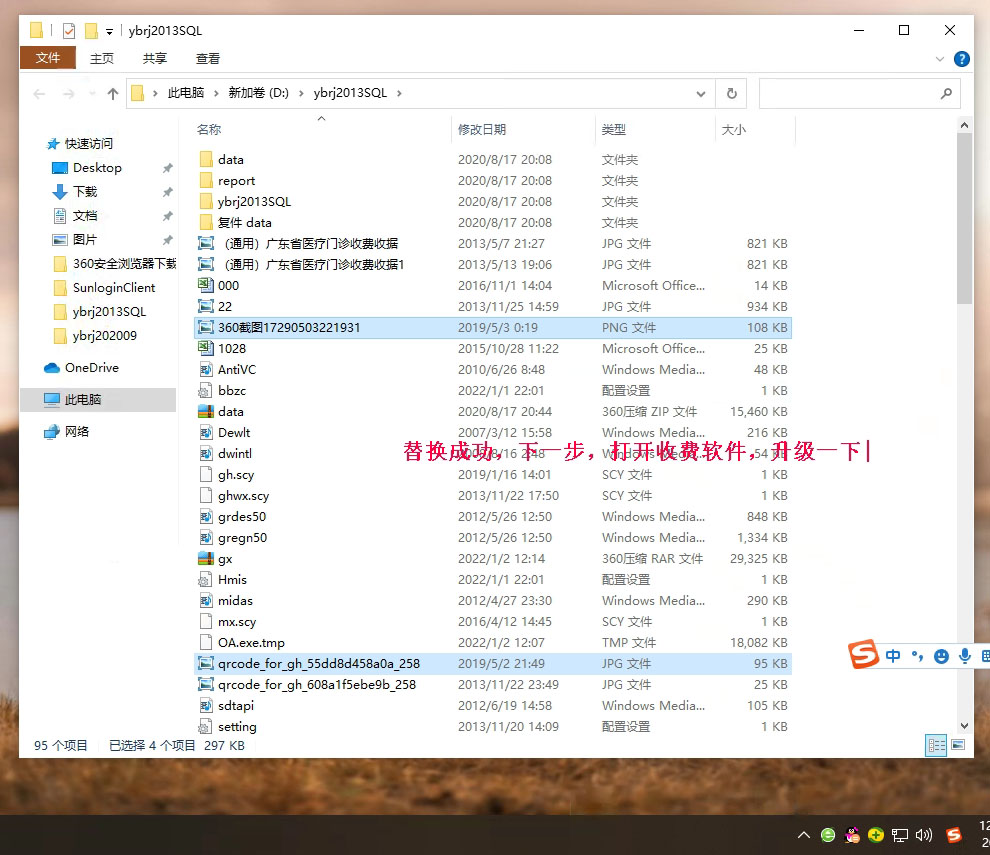Show hidden system tray icons
The image size is (990, 855).
pos(803,834)
